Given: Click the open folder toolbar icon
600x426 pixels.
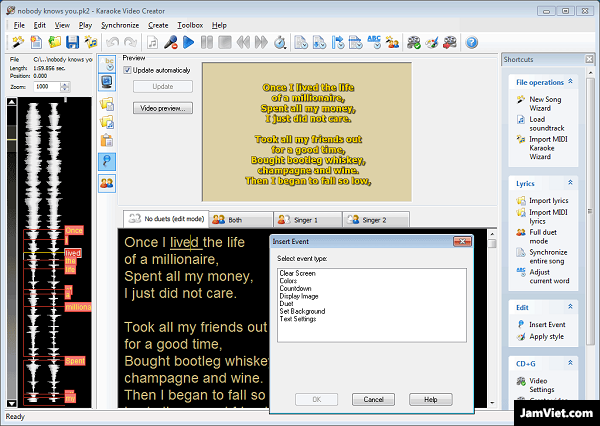Looking at the screenshot, I should point(54,42).
